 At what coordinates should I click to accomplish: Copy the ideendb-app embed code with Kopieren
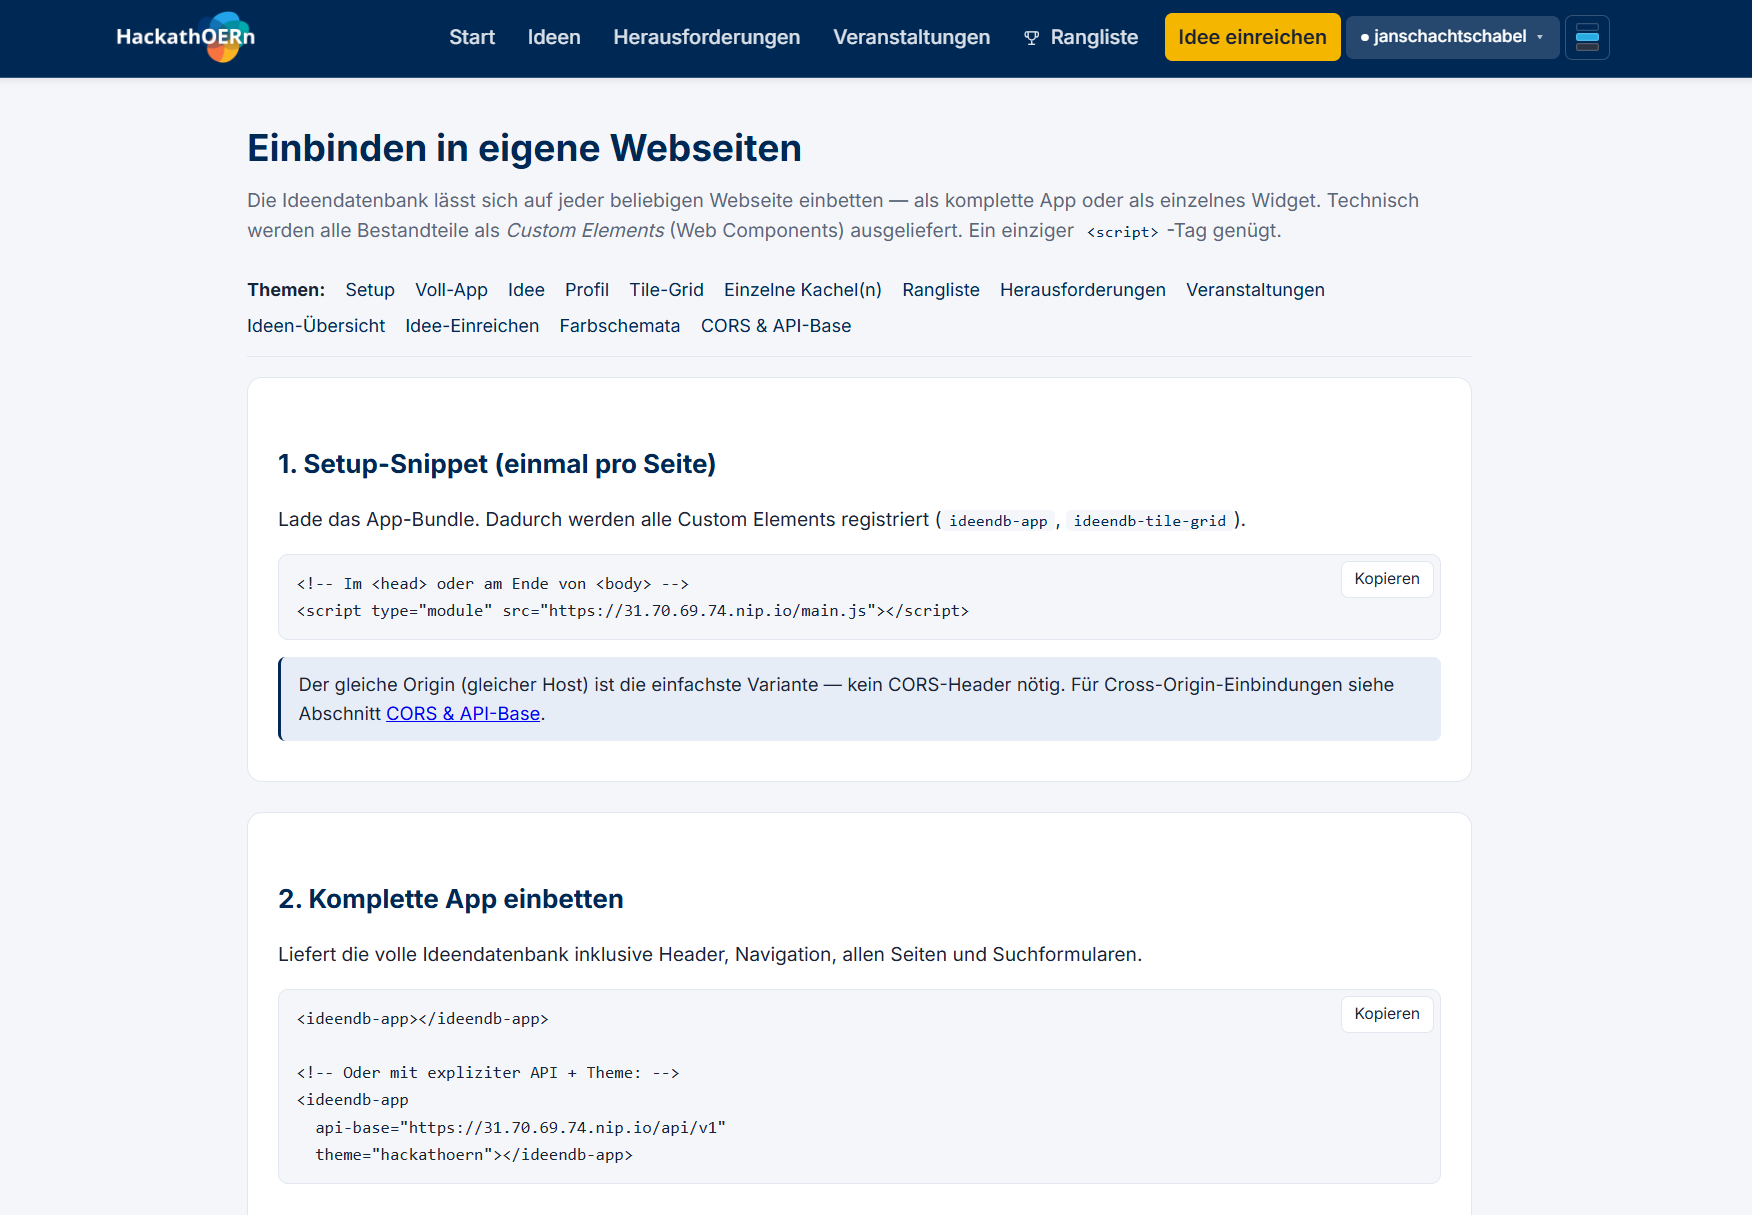click(x=1386, y=1014)
